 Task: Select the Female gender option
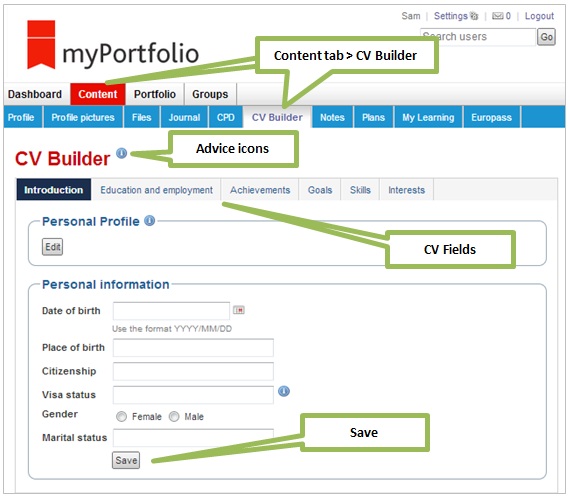(121, 416)
